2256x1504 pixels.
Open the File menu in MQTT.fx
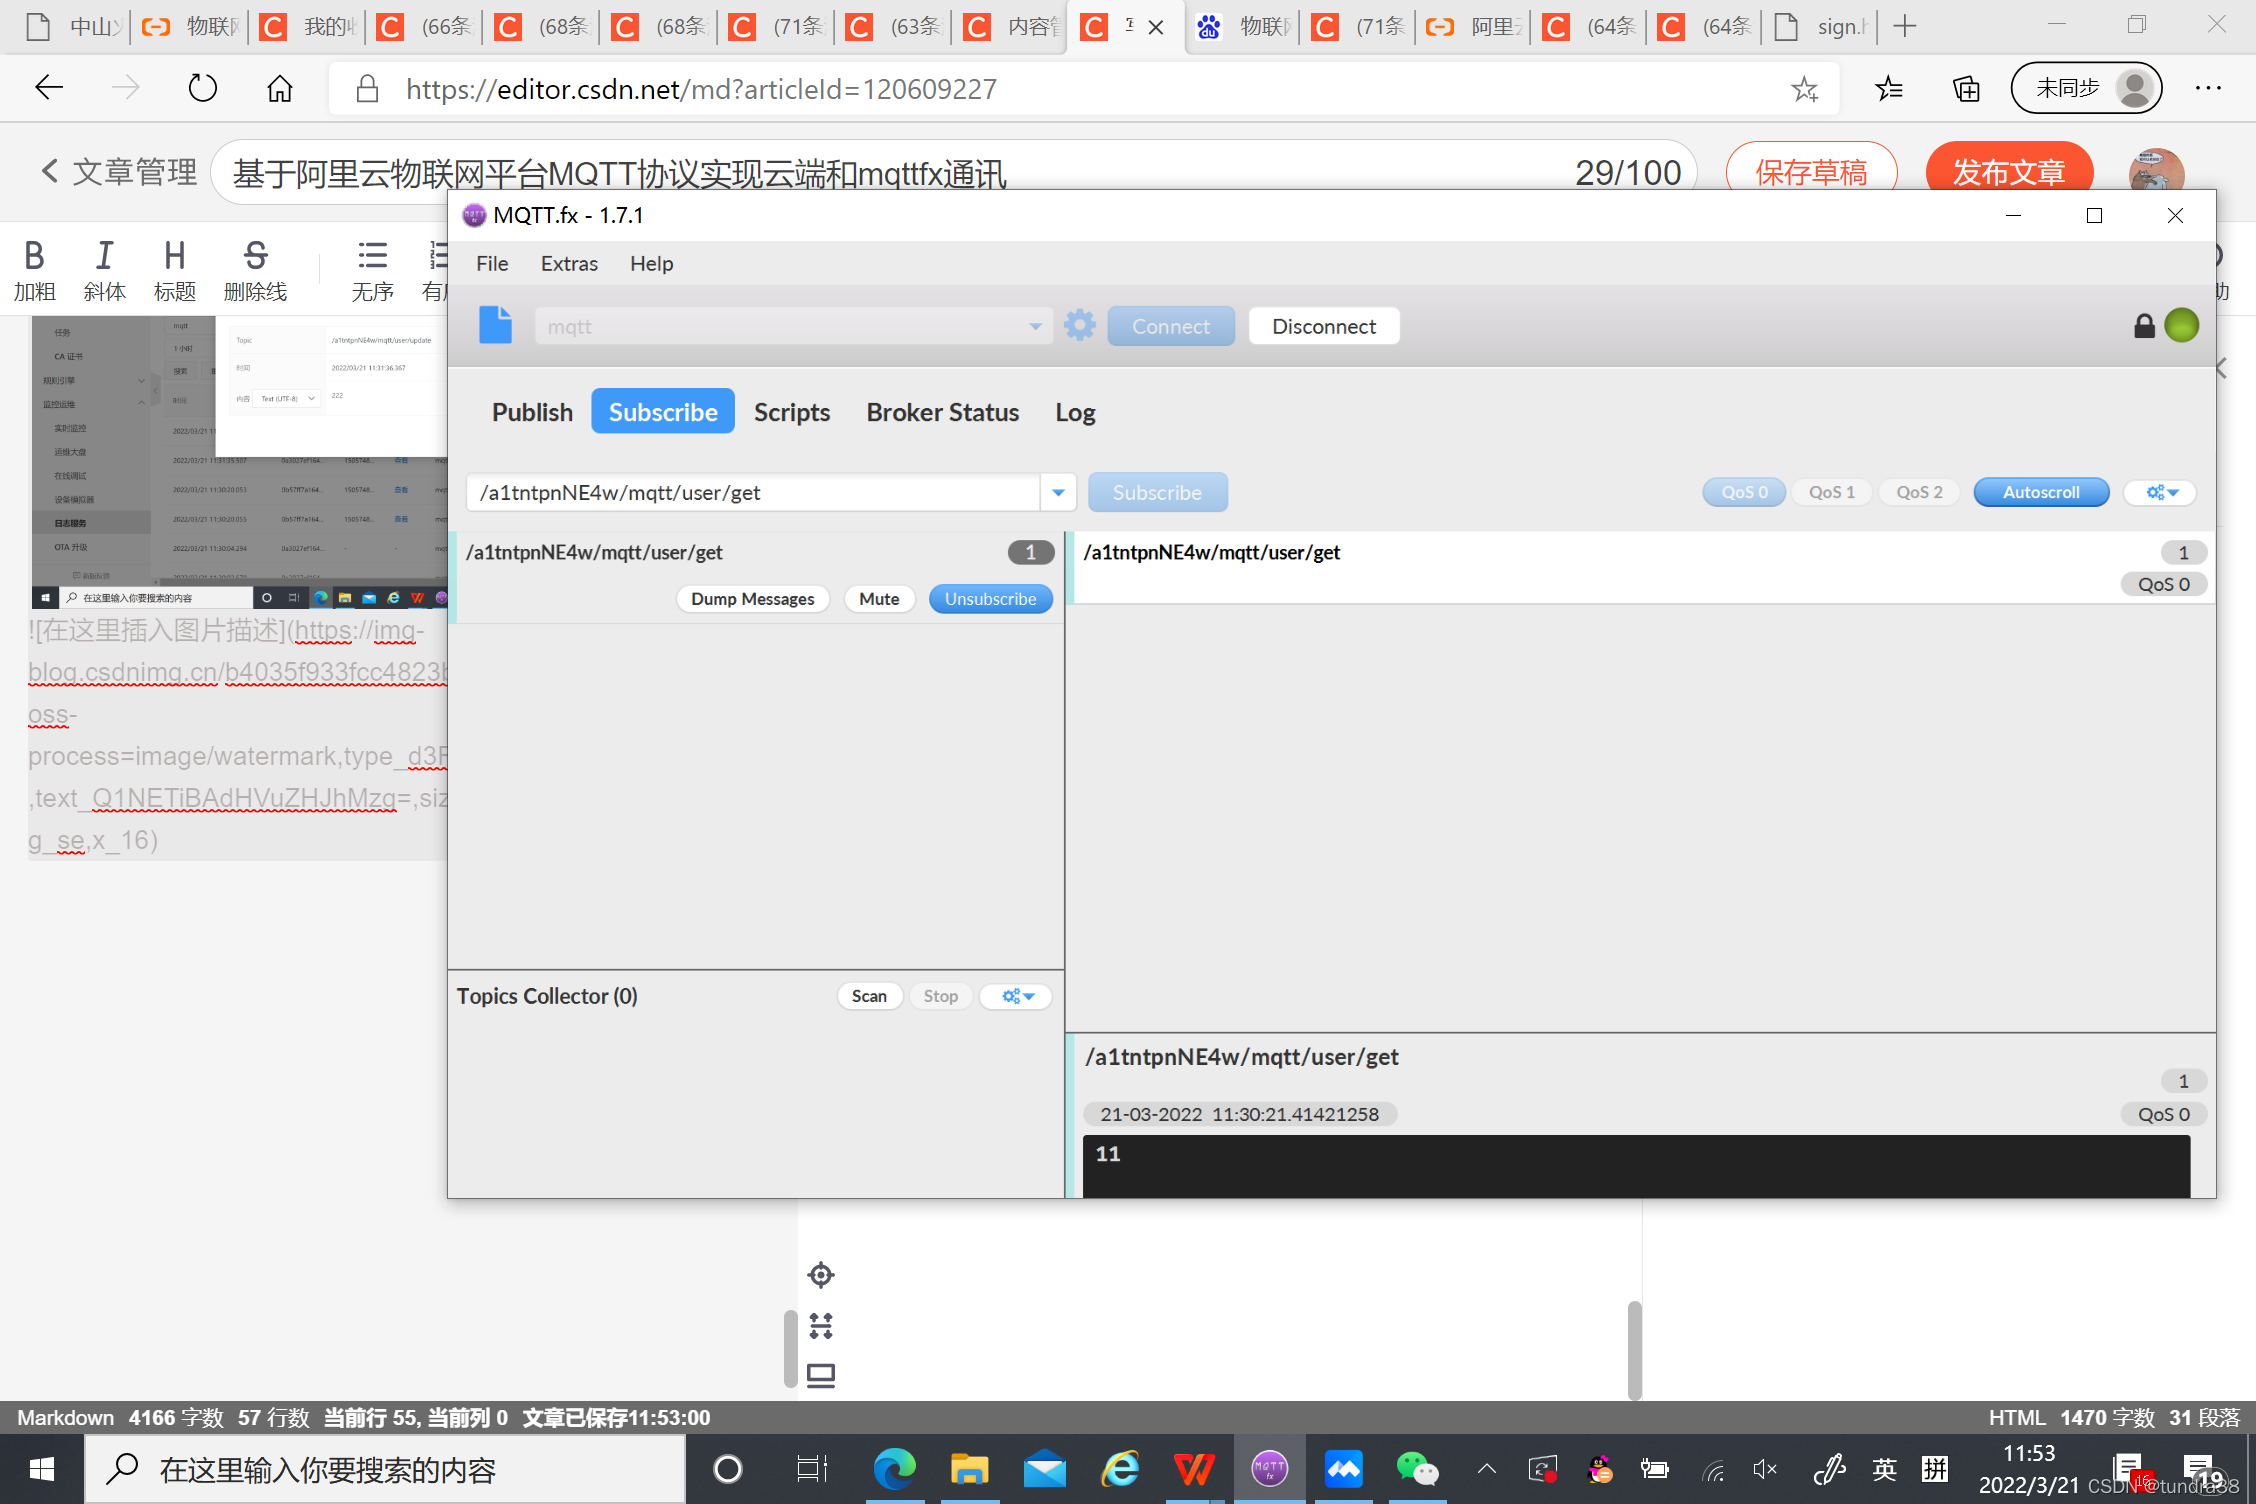tap(492, 263)
